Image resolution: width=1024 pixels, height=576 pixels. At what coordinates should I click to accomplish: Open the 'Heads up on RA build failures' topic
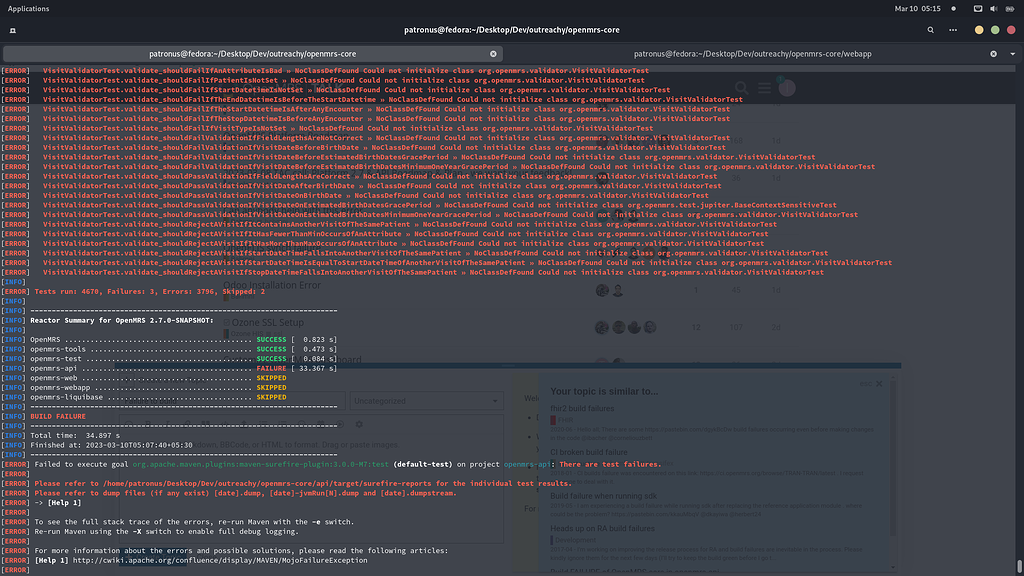[602, 528]
